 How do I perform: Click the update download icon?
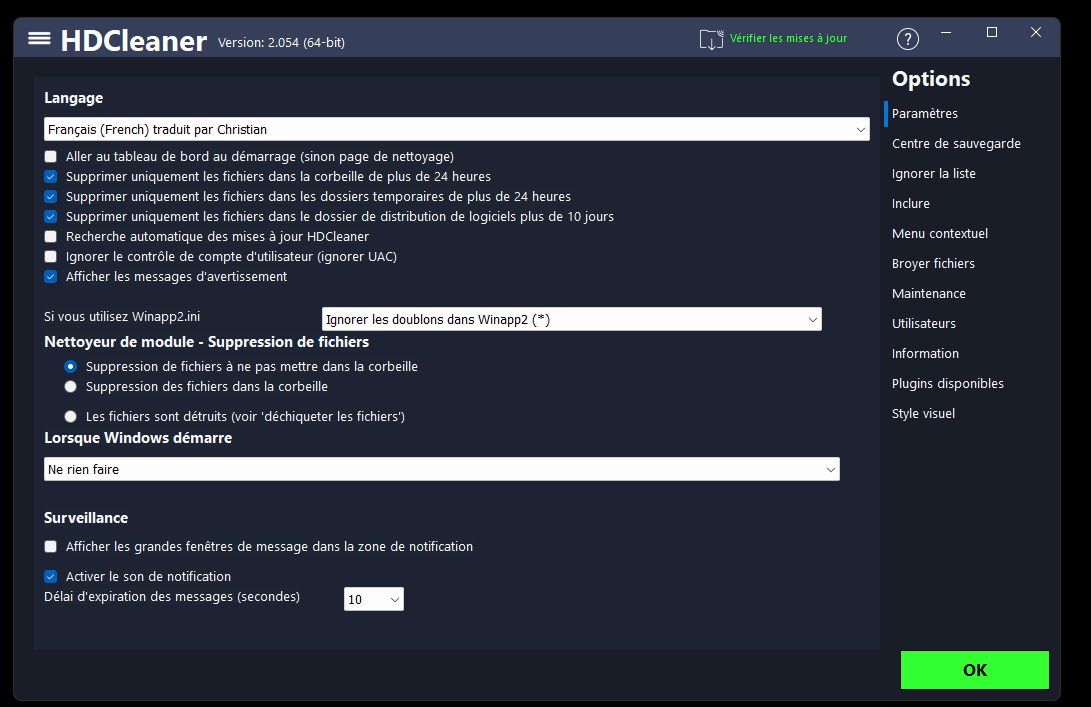tap(711, 39)
